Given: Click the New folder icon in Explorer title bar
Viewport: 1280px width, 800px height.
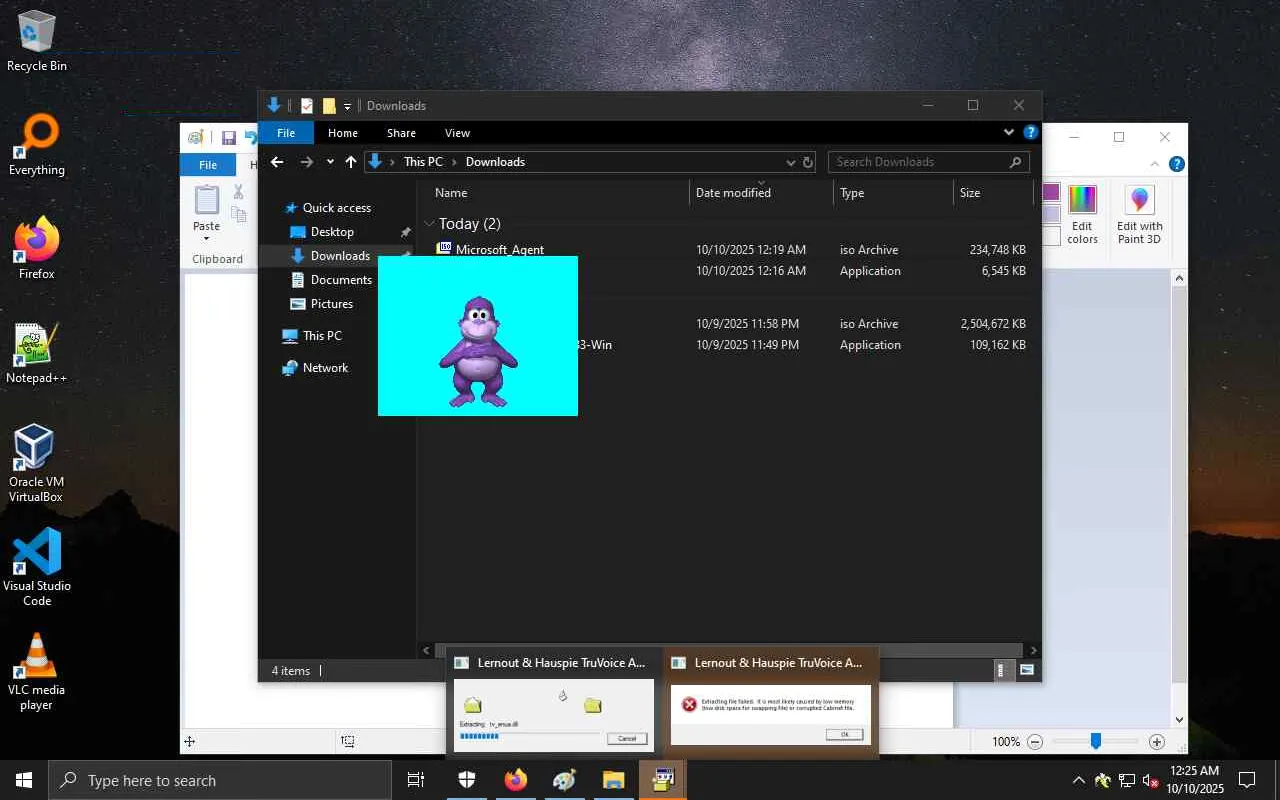Looking at the screenshot, I should [329, 106].
